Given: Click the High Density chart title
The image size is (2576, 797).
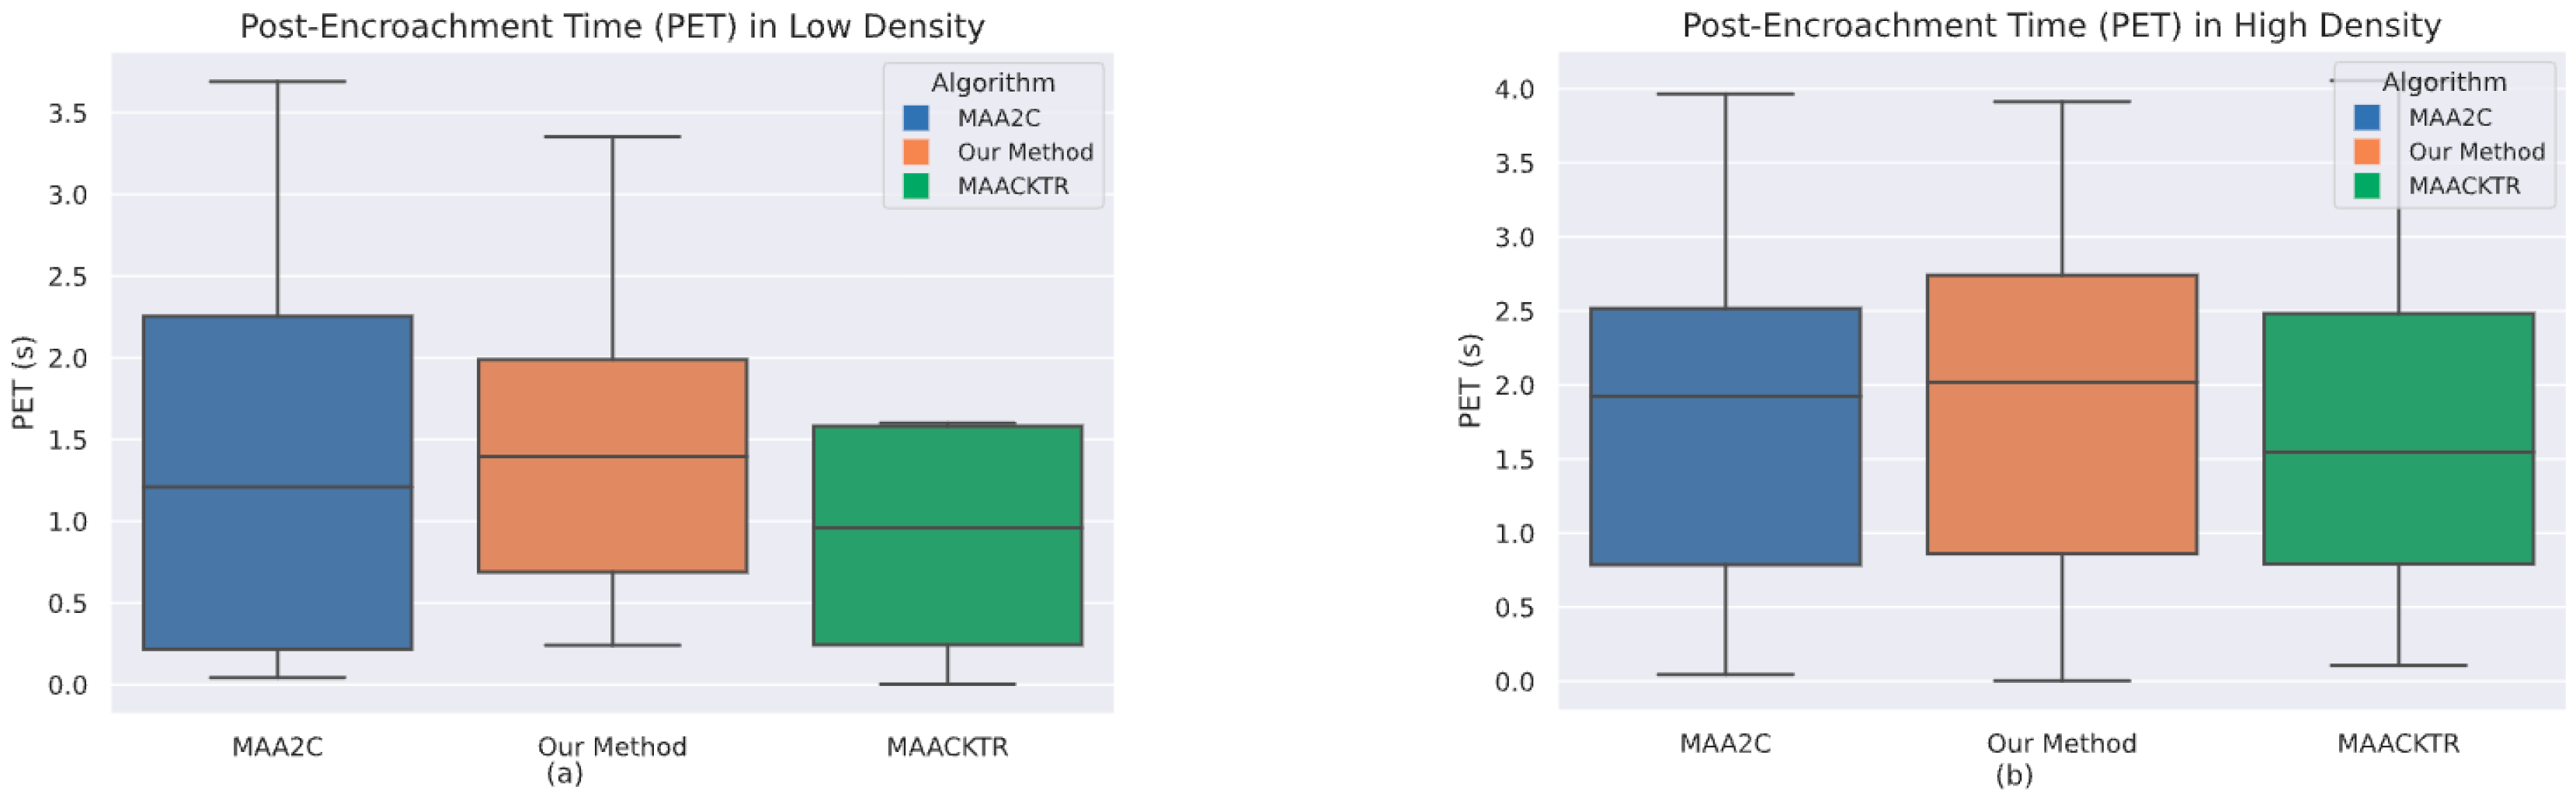Looking at the screenshot, I should 2061,25.
